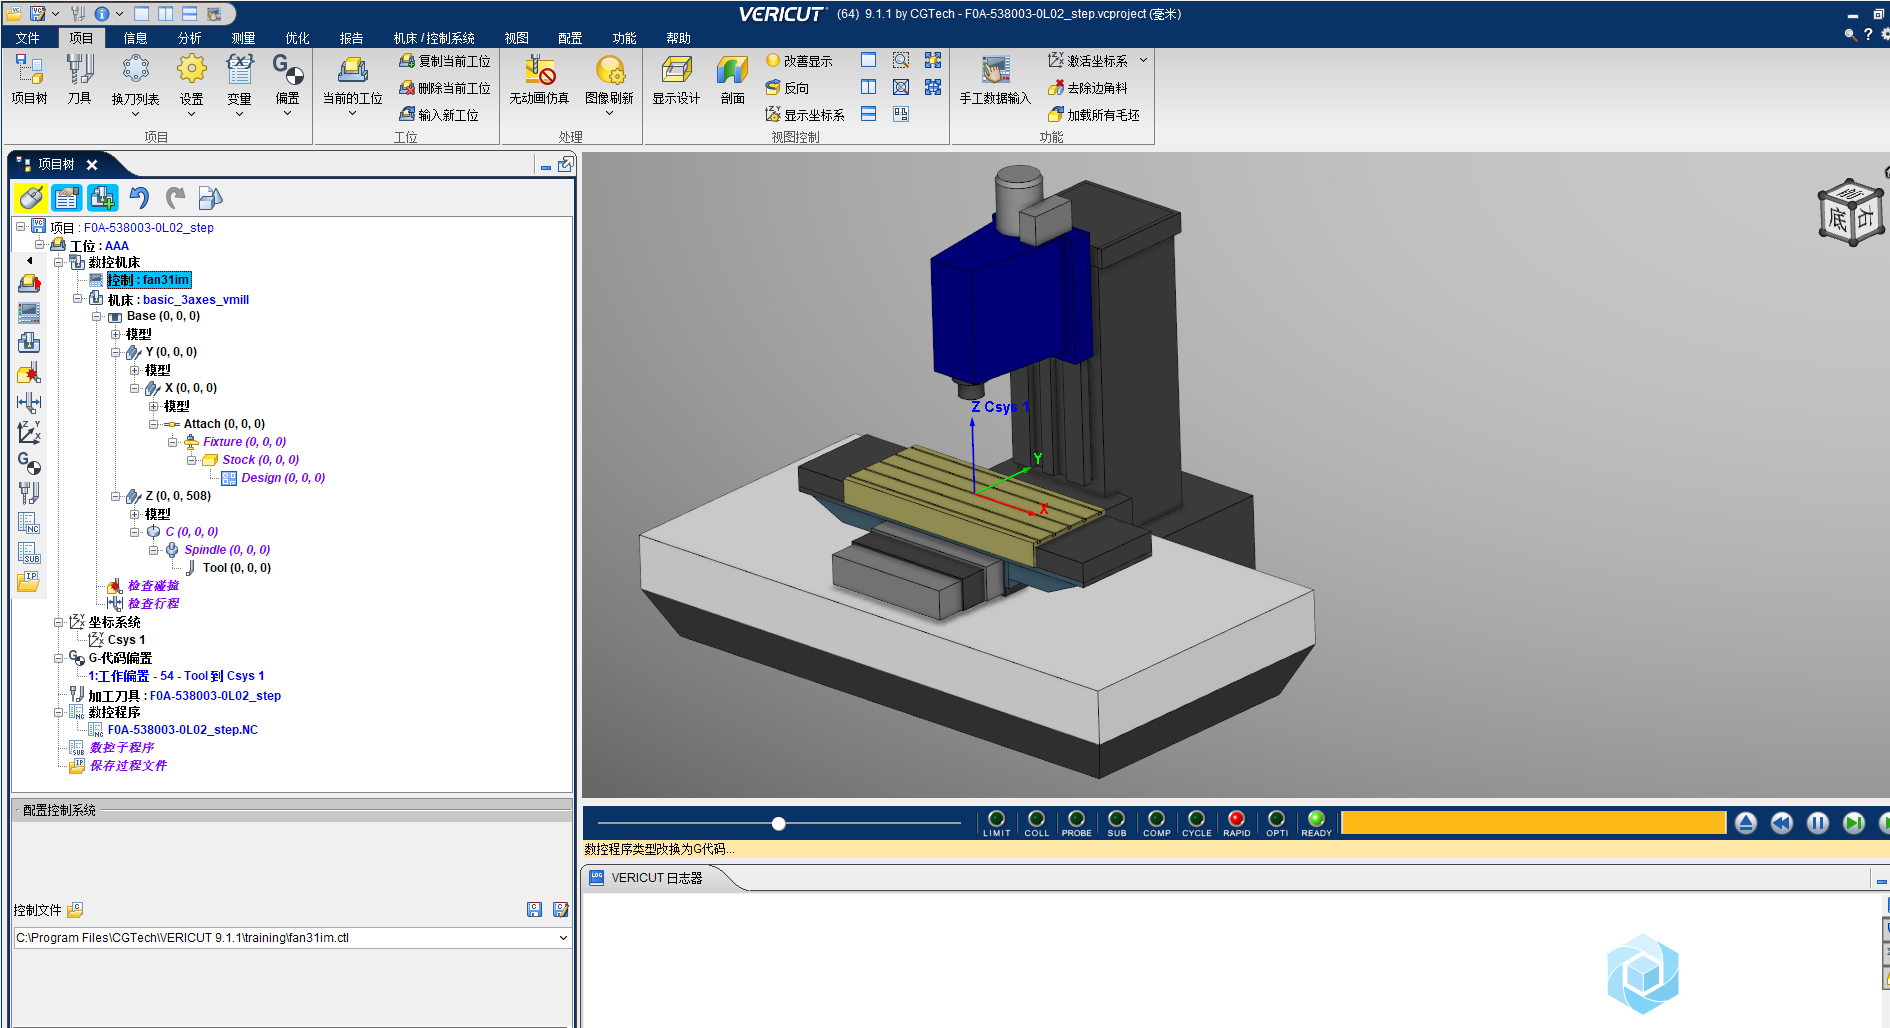The width and height of the screenshot is (1890, 1028).
Task: Select F0A-538003-0L02_step.NC program item
Action: pyautogui.click(x=183, y=730)
